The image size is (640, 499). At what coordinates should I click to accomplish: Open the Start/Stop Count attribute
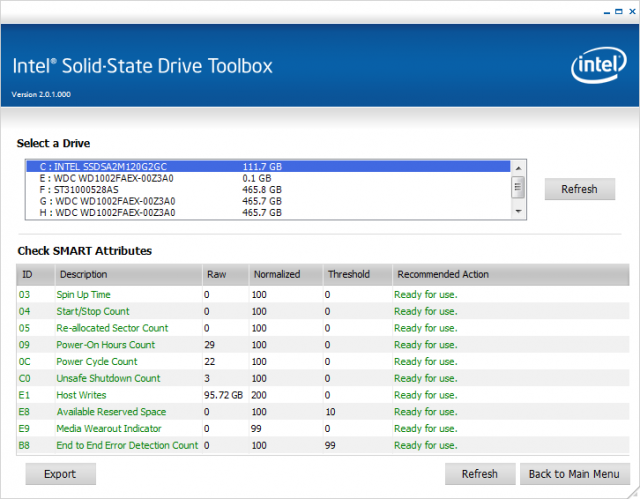[93, 311]
